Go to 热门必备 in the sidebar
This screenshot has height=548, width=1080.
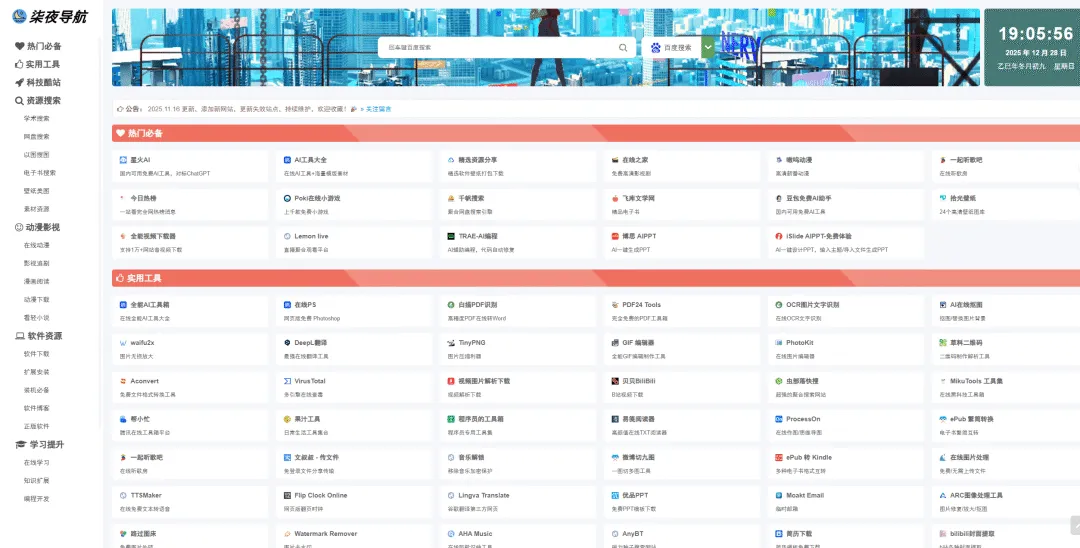39,46
